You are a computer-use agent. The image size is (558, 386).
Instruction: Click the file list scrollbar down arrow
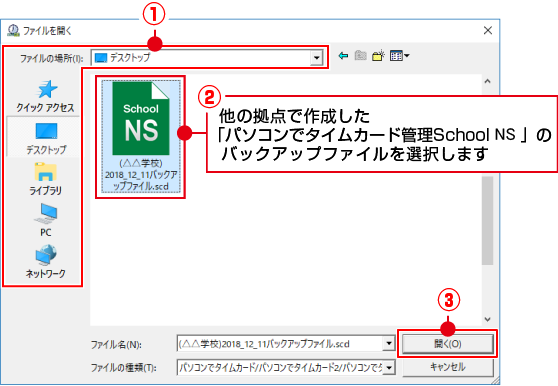[487, 319]
